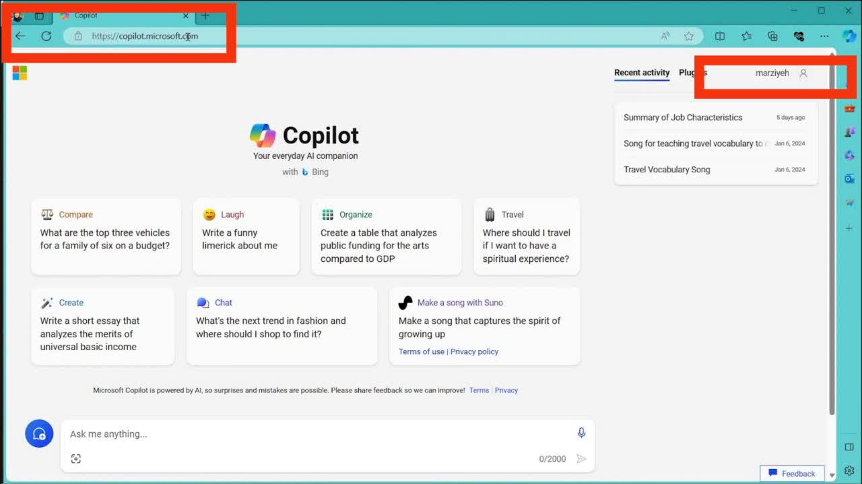Customize sidebar with the plus icon

tap(849, 228)
